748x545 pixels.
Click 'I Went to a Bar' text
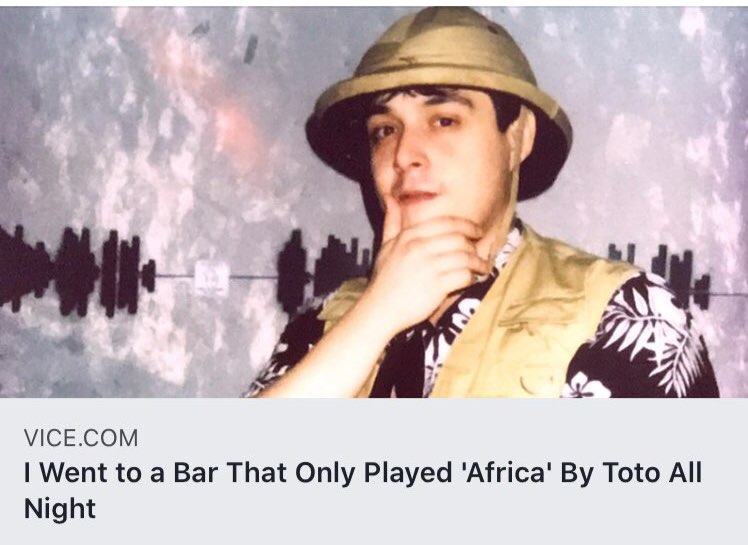pyautogui.click(x=121, y=472)
